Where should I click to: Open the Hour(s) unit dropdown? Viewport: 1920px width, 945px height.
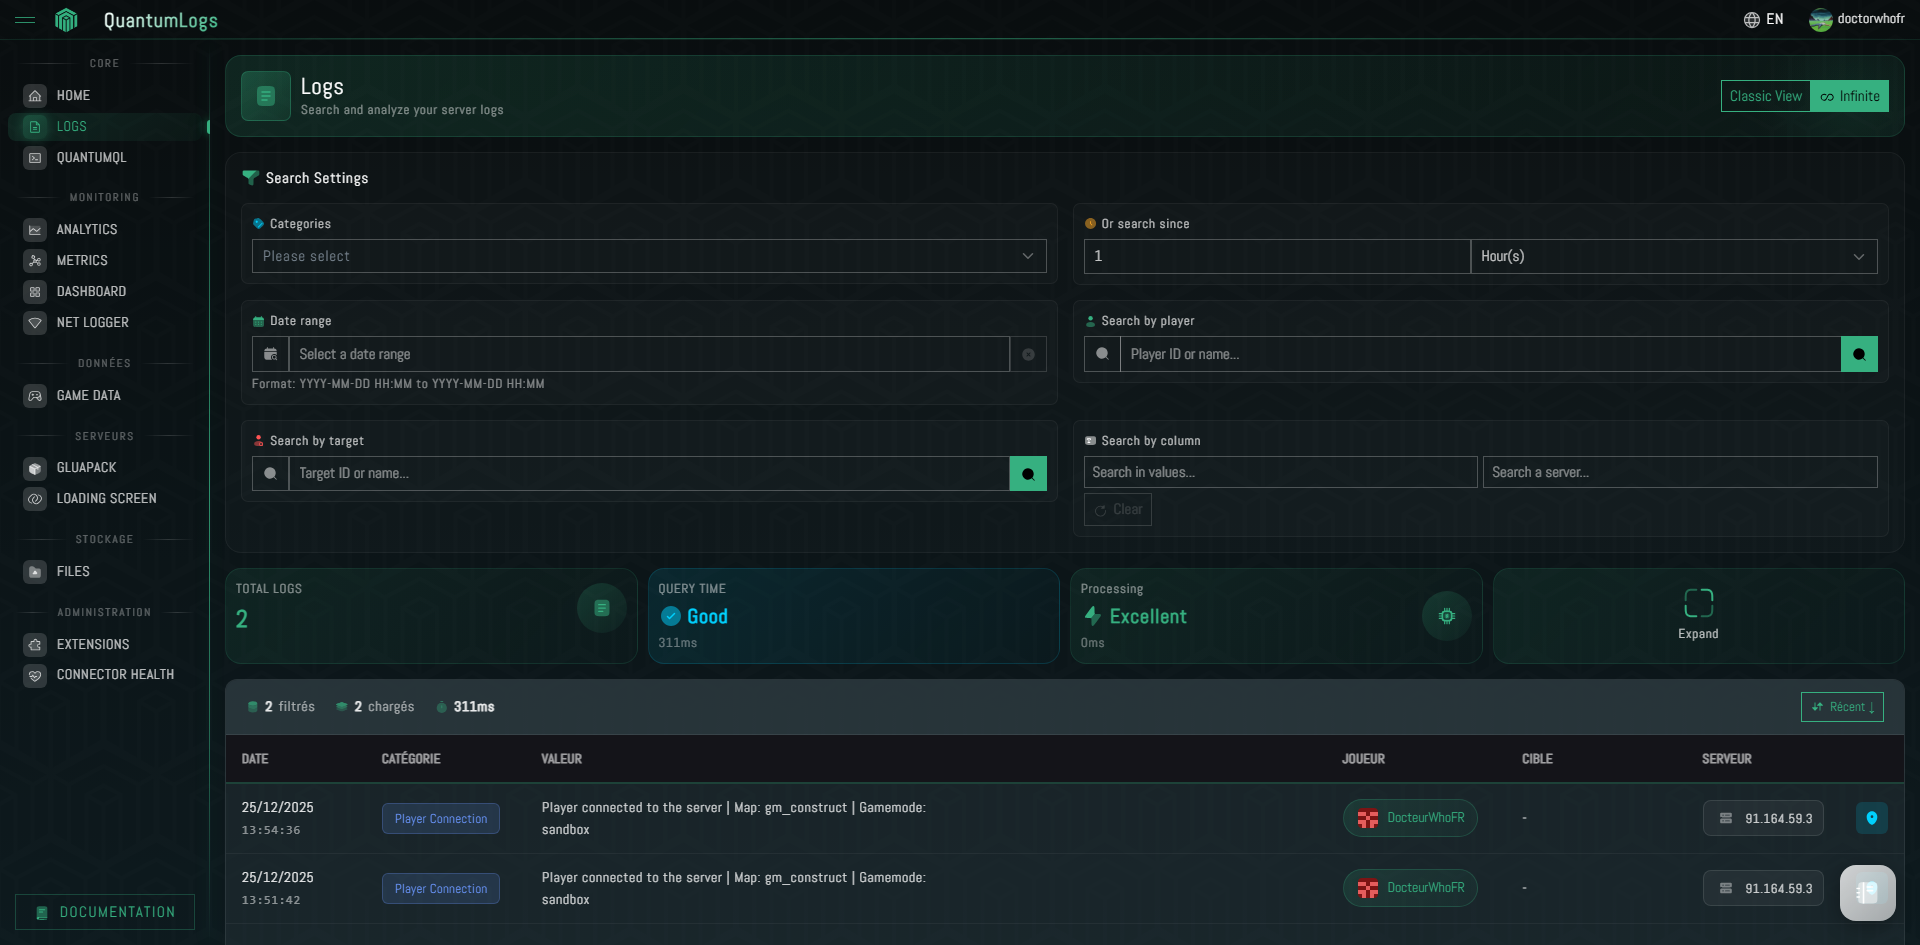[x=1674, y=256]
